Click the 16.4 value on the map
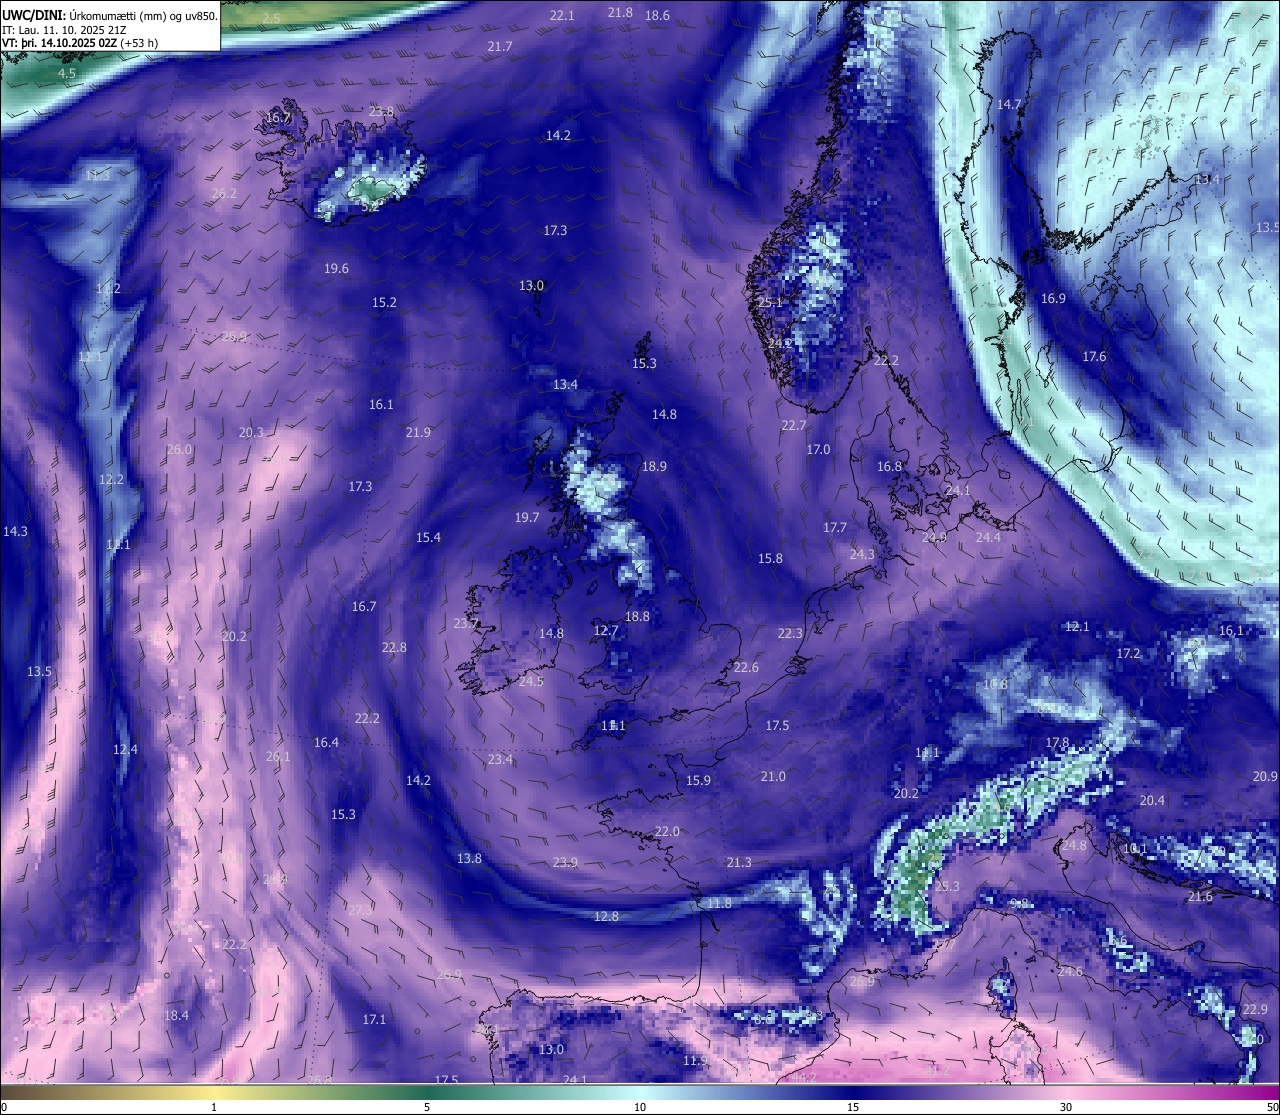Viewport: 1280px width, 1115px height. [x=326, y=742]
